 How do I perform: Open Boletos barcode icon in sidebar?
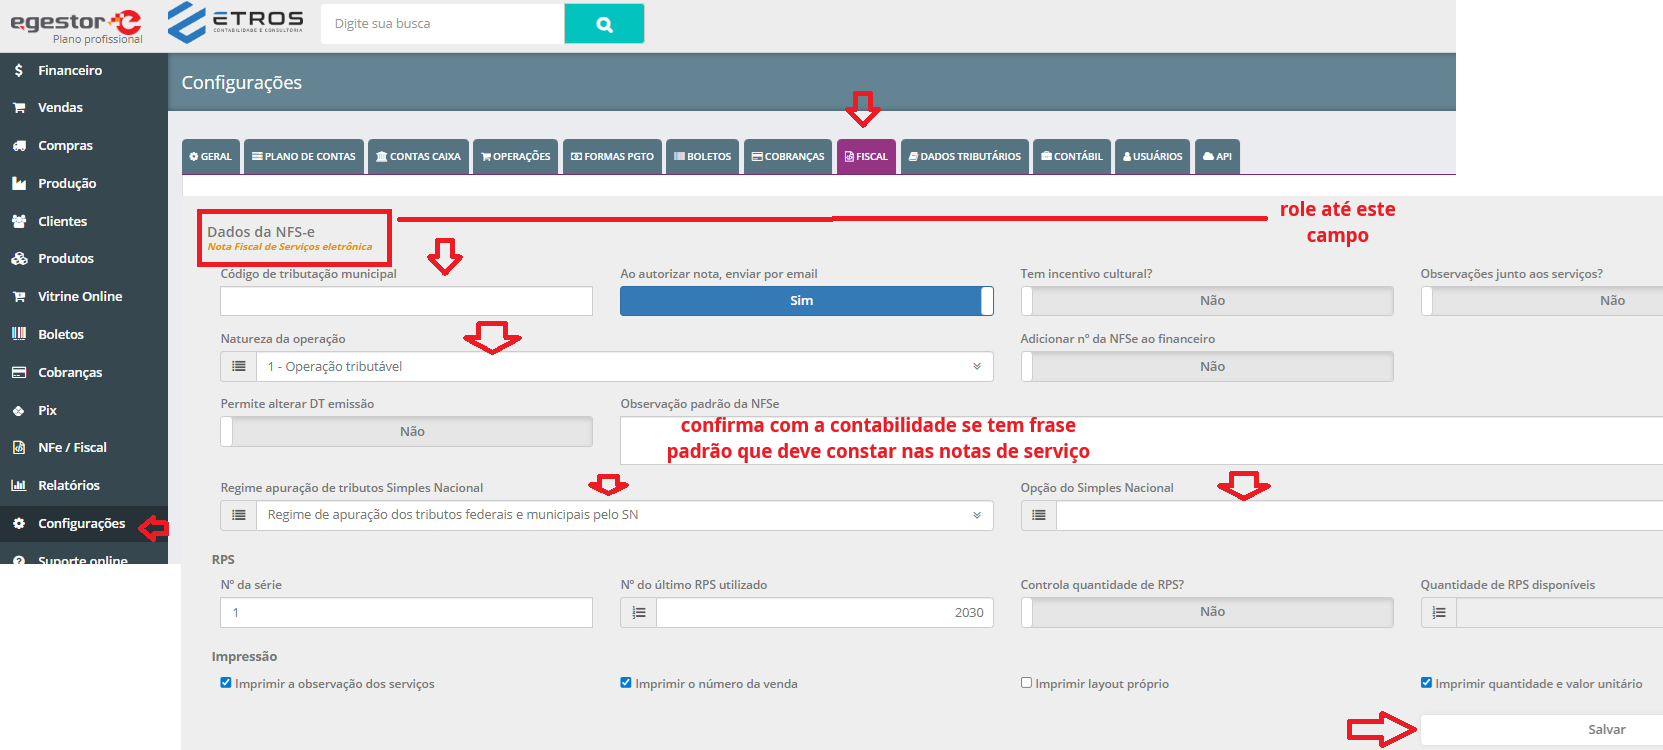pos(19,334)
